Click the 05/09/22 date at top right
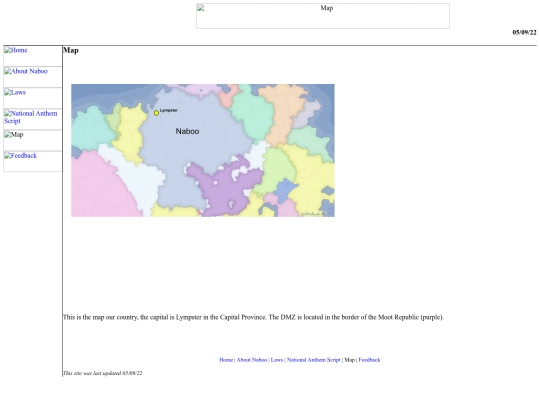 coord(525,32)
